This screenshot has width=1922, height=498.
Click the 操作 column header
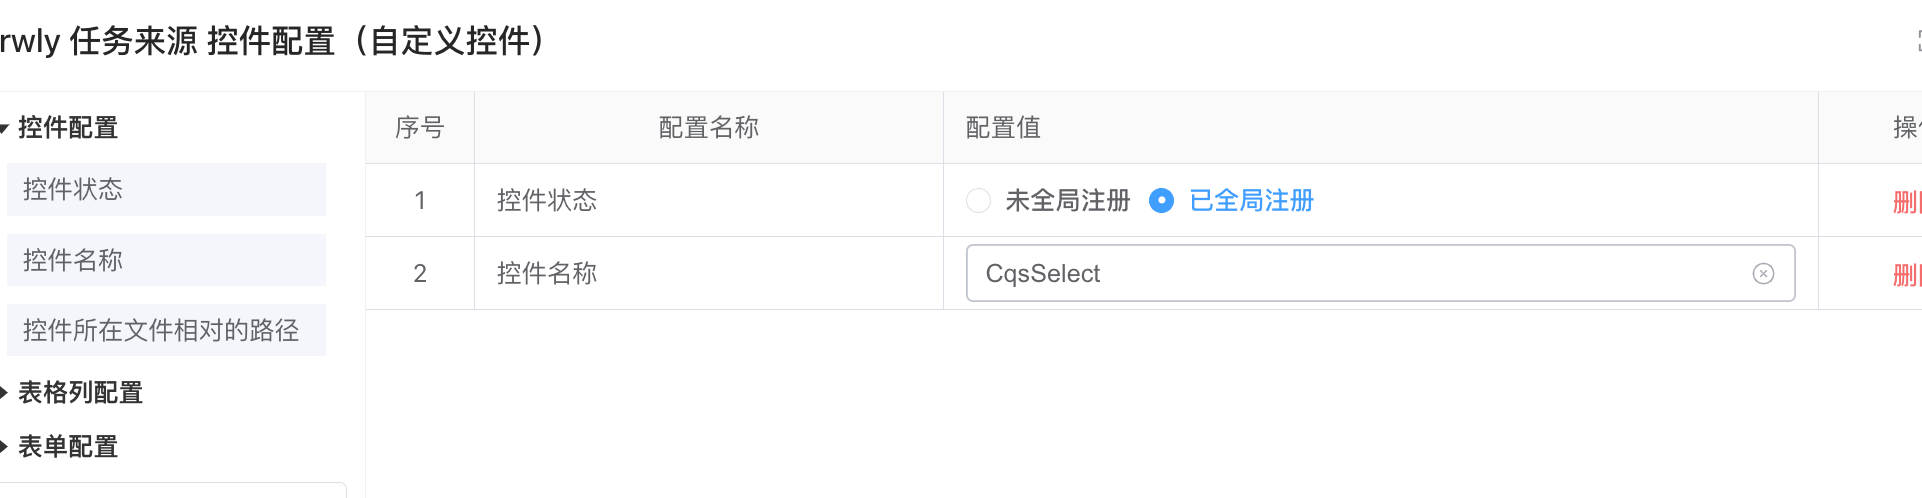pyautogui.click(x=1905, y=128)
